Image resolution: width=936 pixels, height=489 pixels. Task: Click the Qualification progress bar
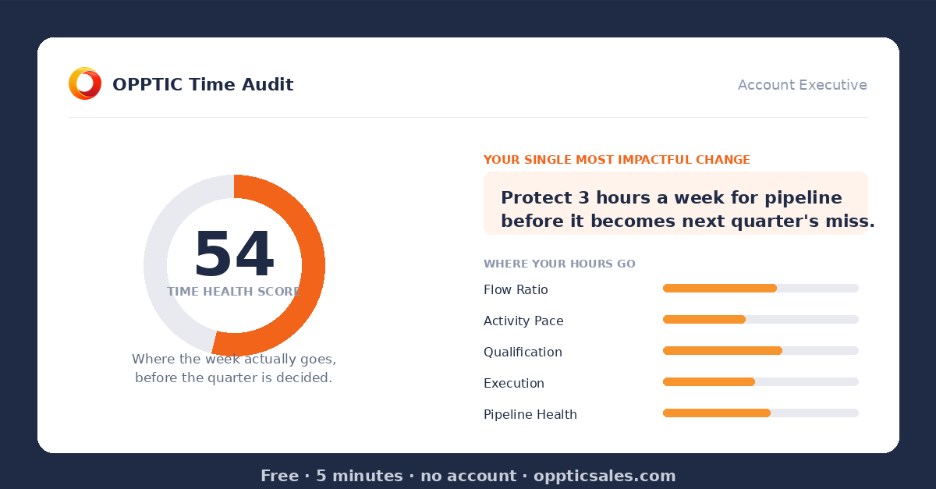click(760, 350)
